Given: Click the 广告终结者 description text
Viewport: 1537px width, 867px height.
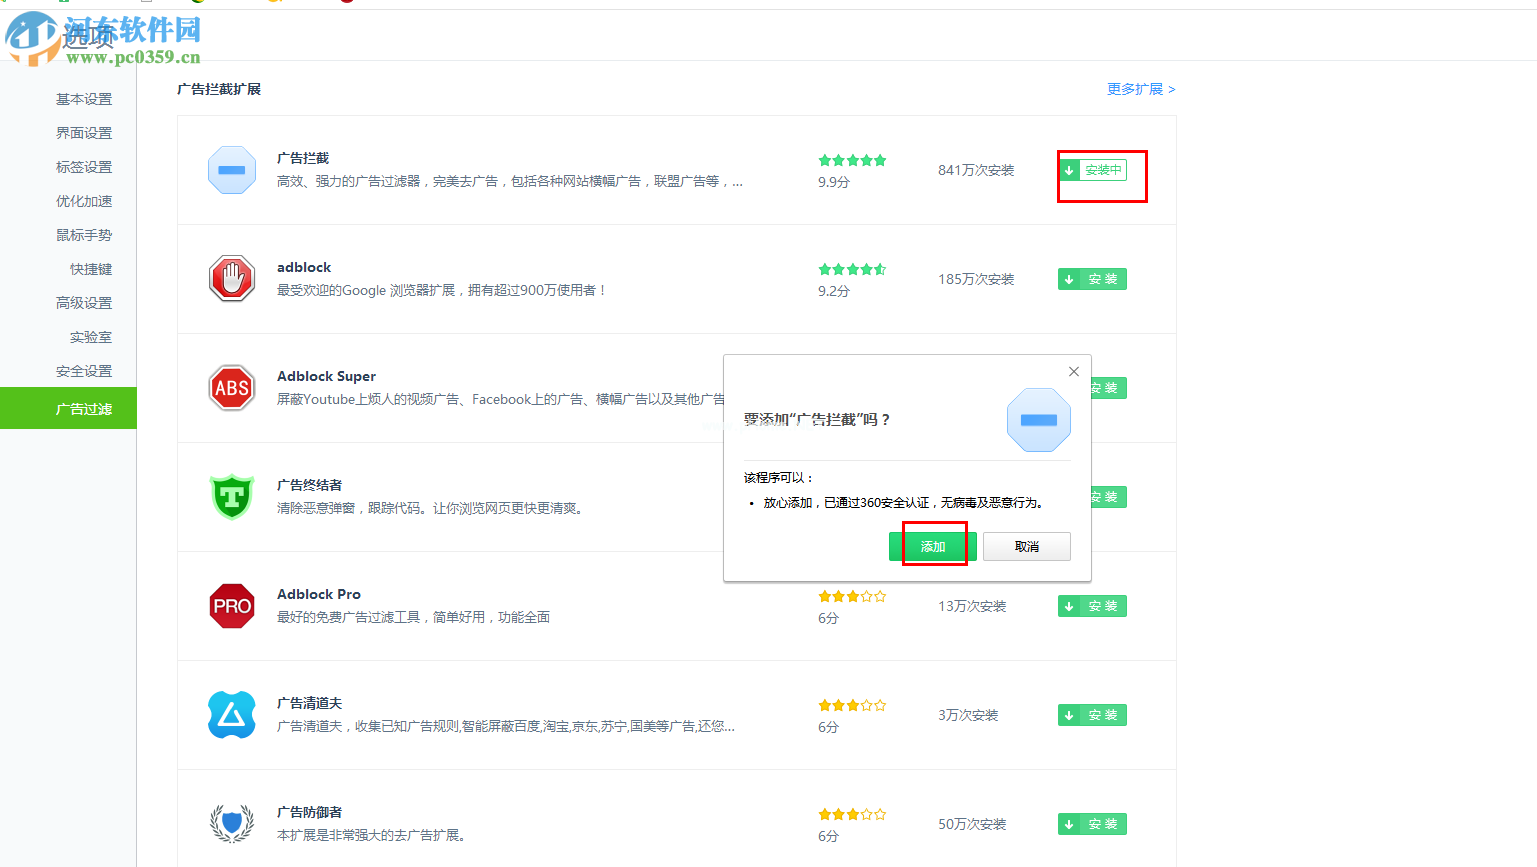Looking at the screenshot, I should point(430,508).
